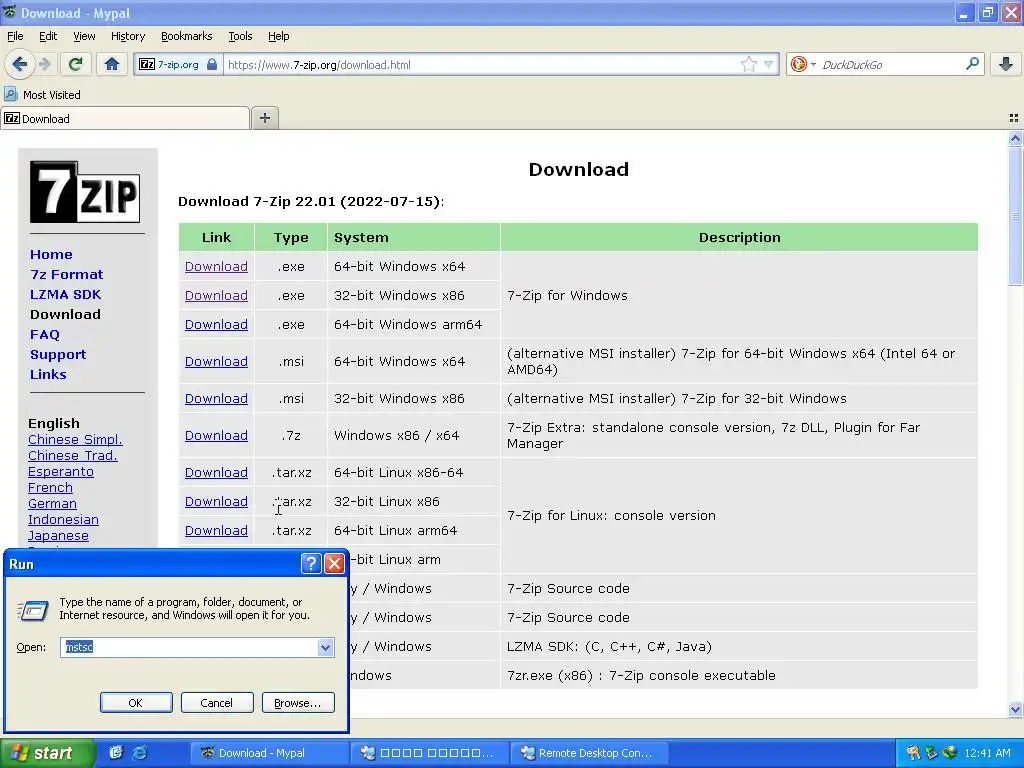Open the Help menu
The width and height of the screenshot is (1024, 768).
coord(279,36)
